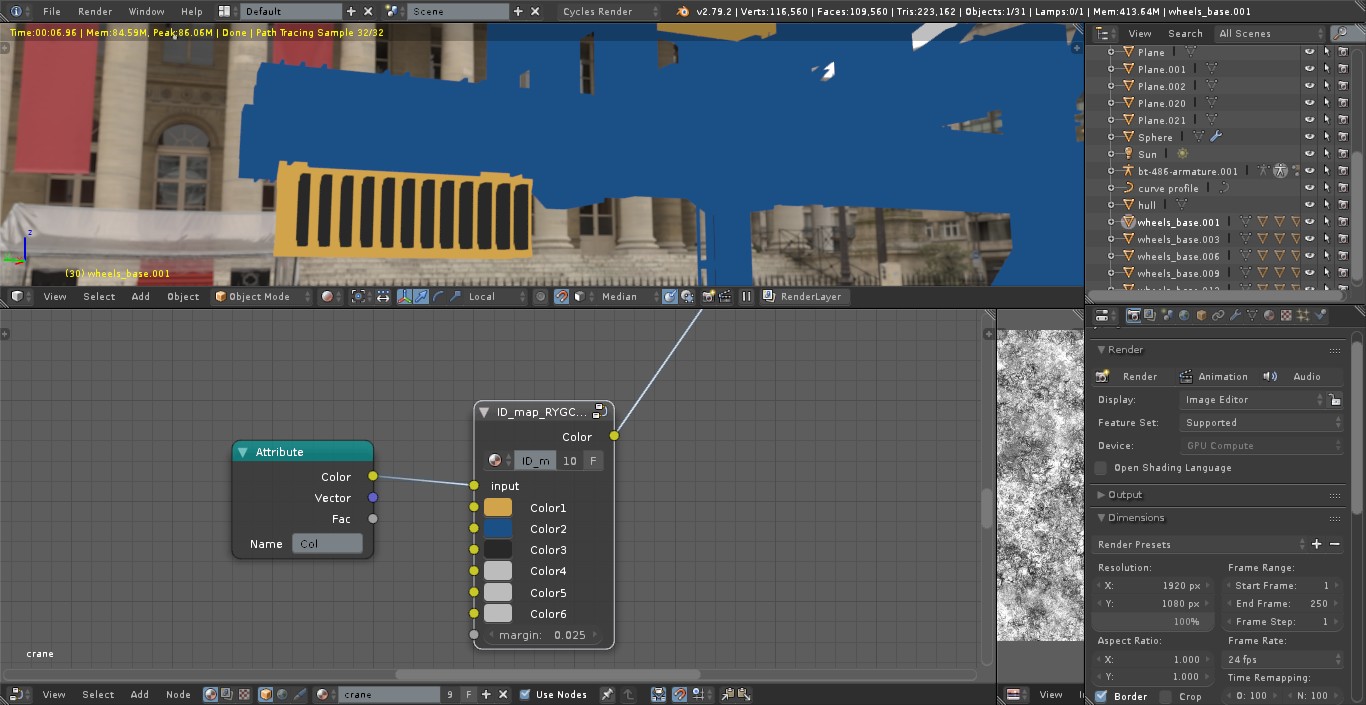Click the Search menu in the outliner
The image size is (1366, 705).
point(1185,33)
